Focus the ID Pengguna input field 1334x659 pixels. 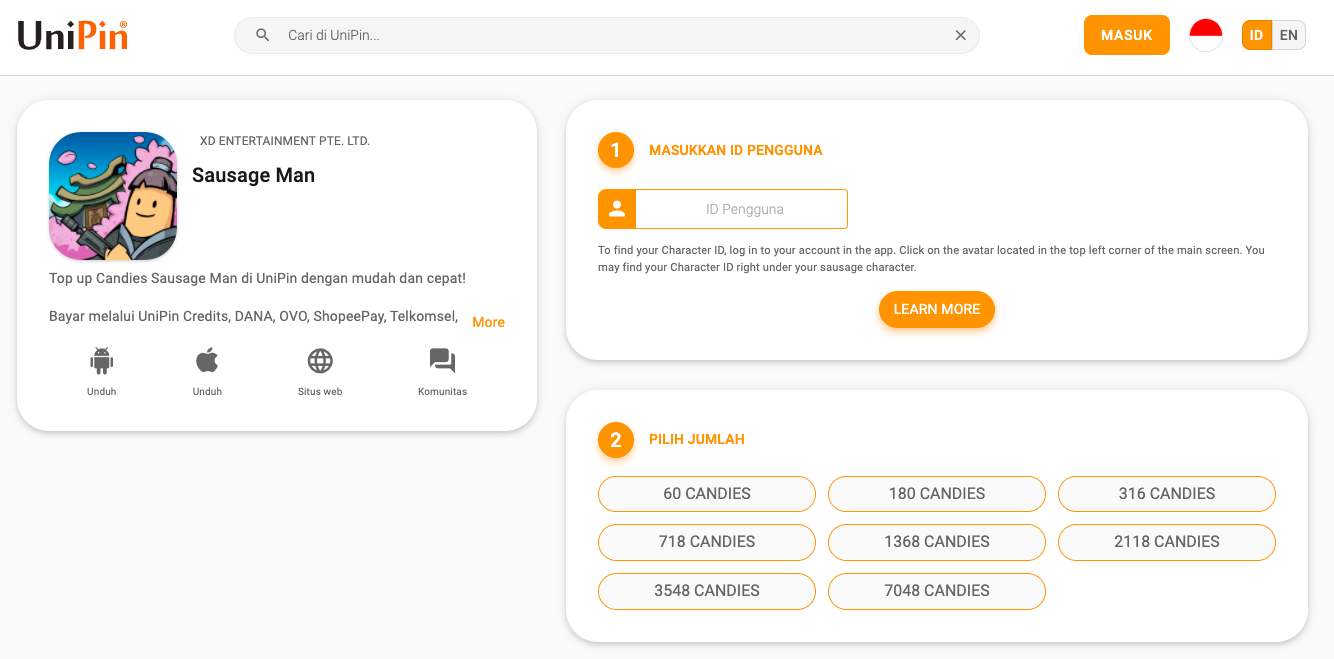[741, 209]
